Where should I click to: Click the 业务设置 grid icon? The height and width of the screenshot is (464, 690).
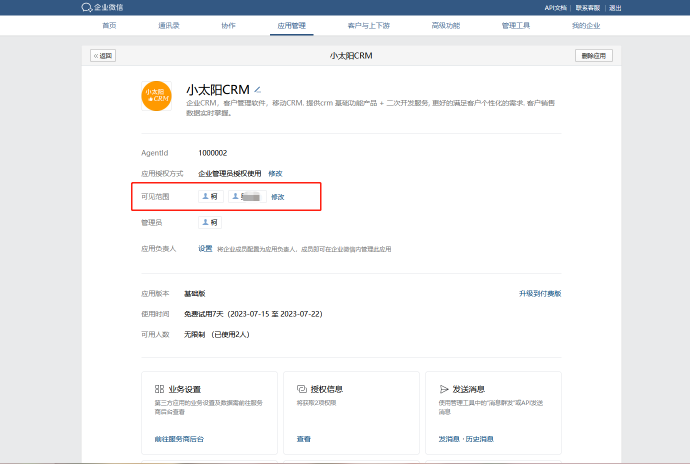click(159, 388)
